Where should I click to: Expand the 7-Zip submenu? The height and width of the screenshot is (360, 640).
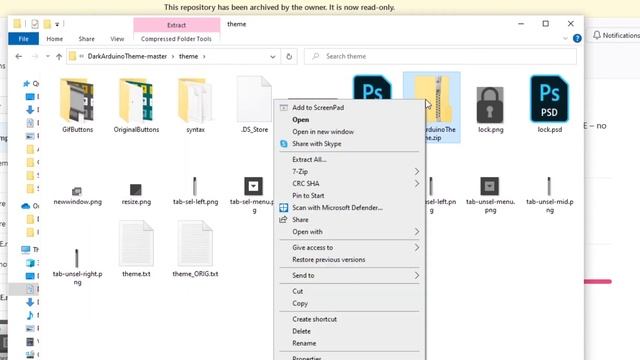349,171
